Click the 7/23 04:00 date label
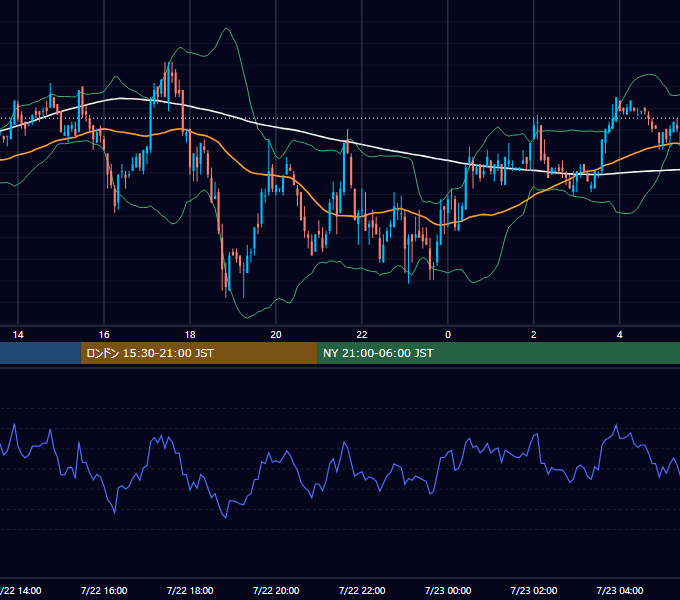Screen dimensions: 680x600 click(620, 590)
